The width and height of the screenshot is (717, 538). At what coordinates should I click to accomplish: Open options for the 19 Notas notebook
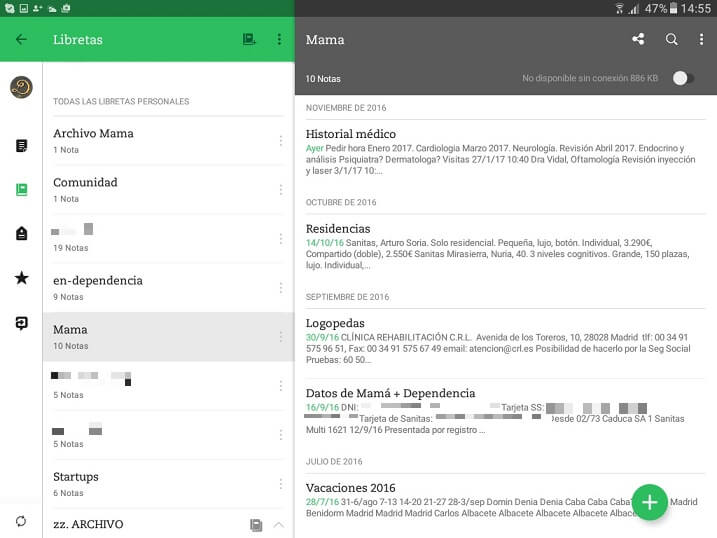[280, 239]
